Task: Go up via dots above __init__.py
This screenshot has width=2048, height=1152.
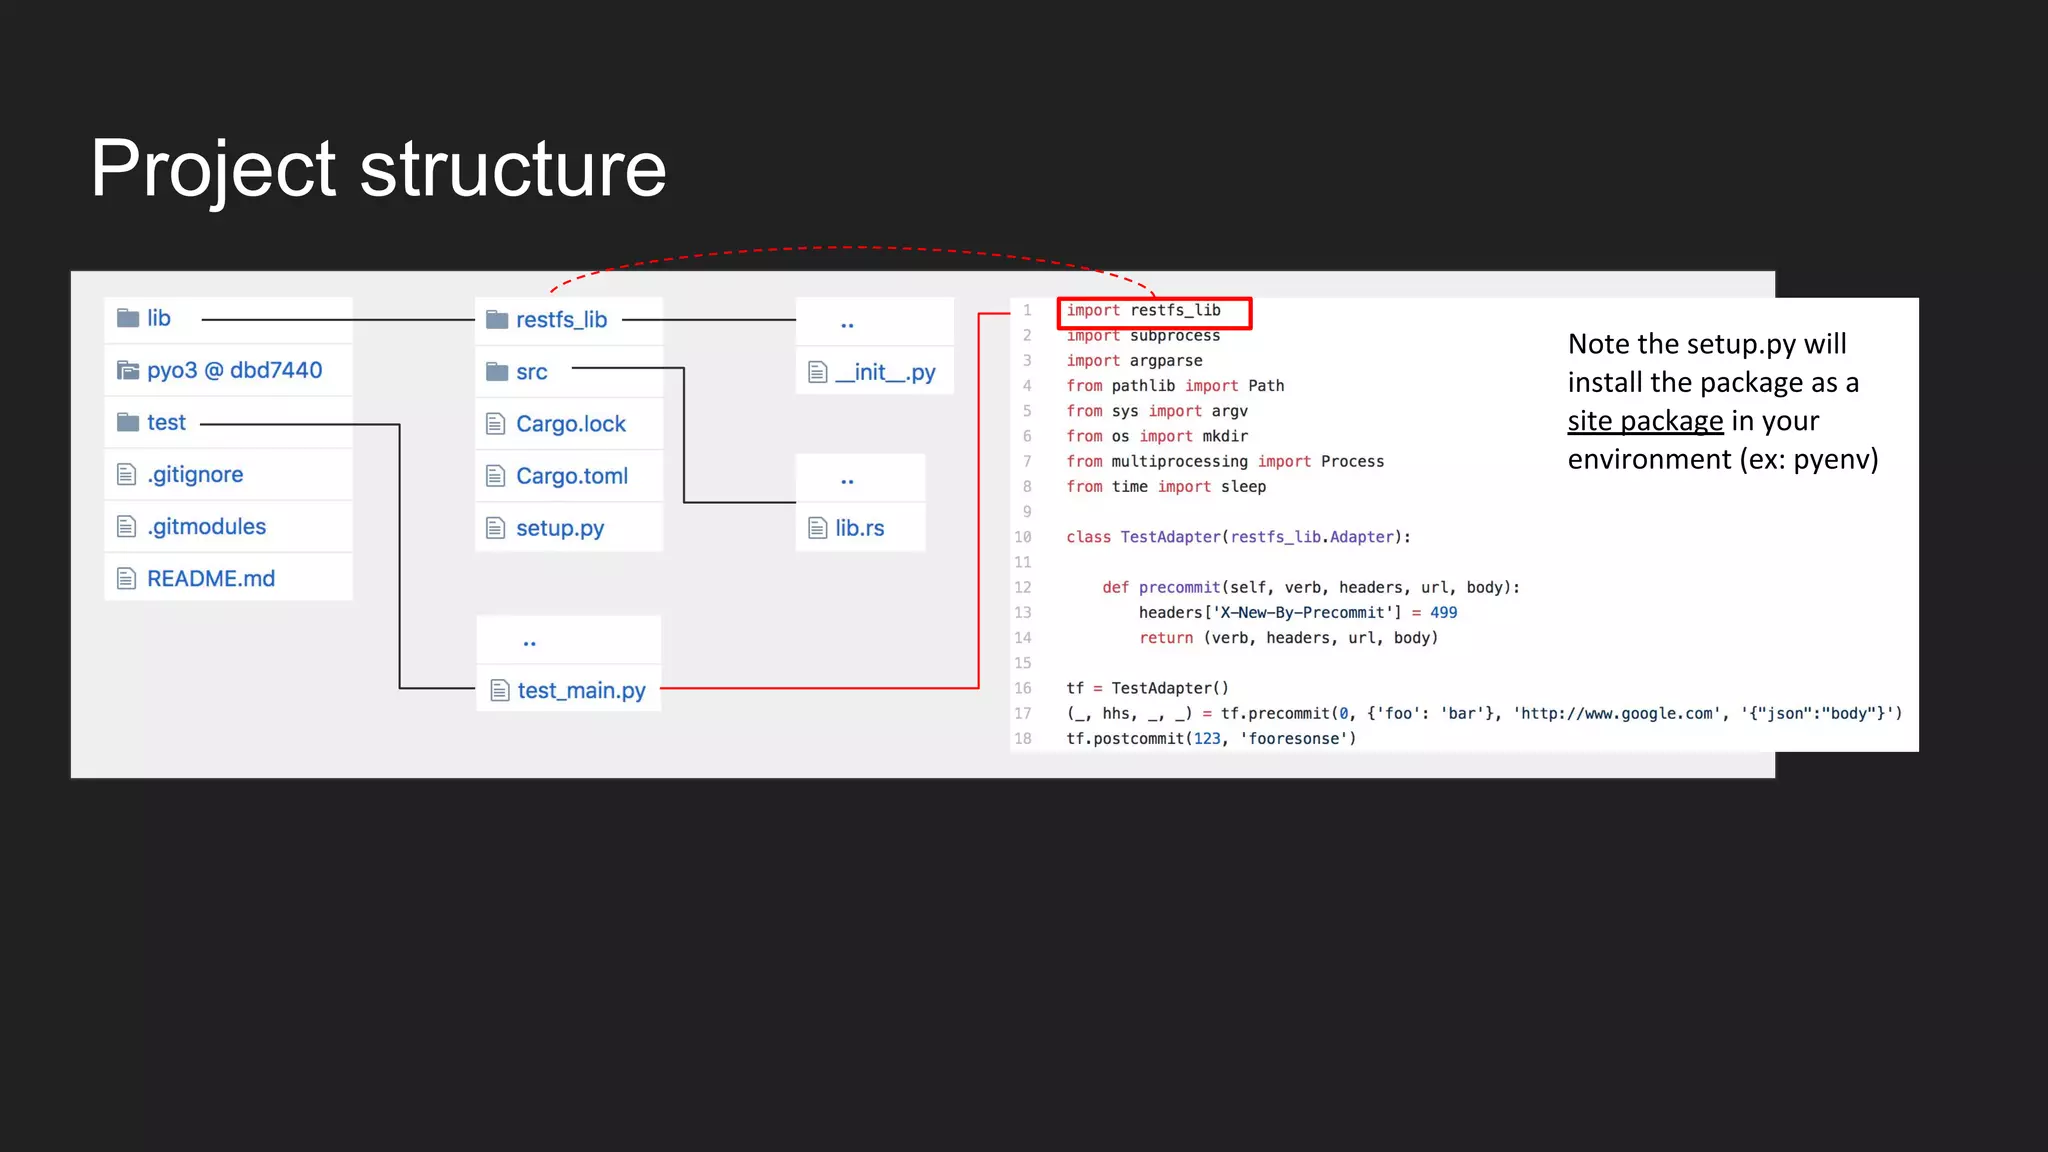Action: [x=847, y=324]
